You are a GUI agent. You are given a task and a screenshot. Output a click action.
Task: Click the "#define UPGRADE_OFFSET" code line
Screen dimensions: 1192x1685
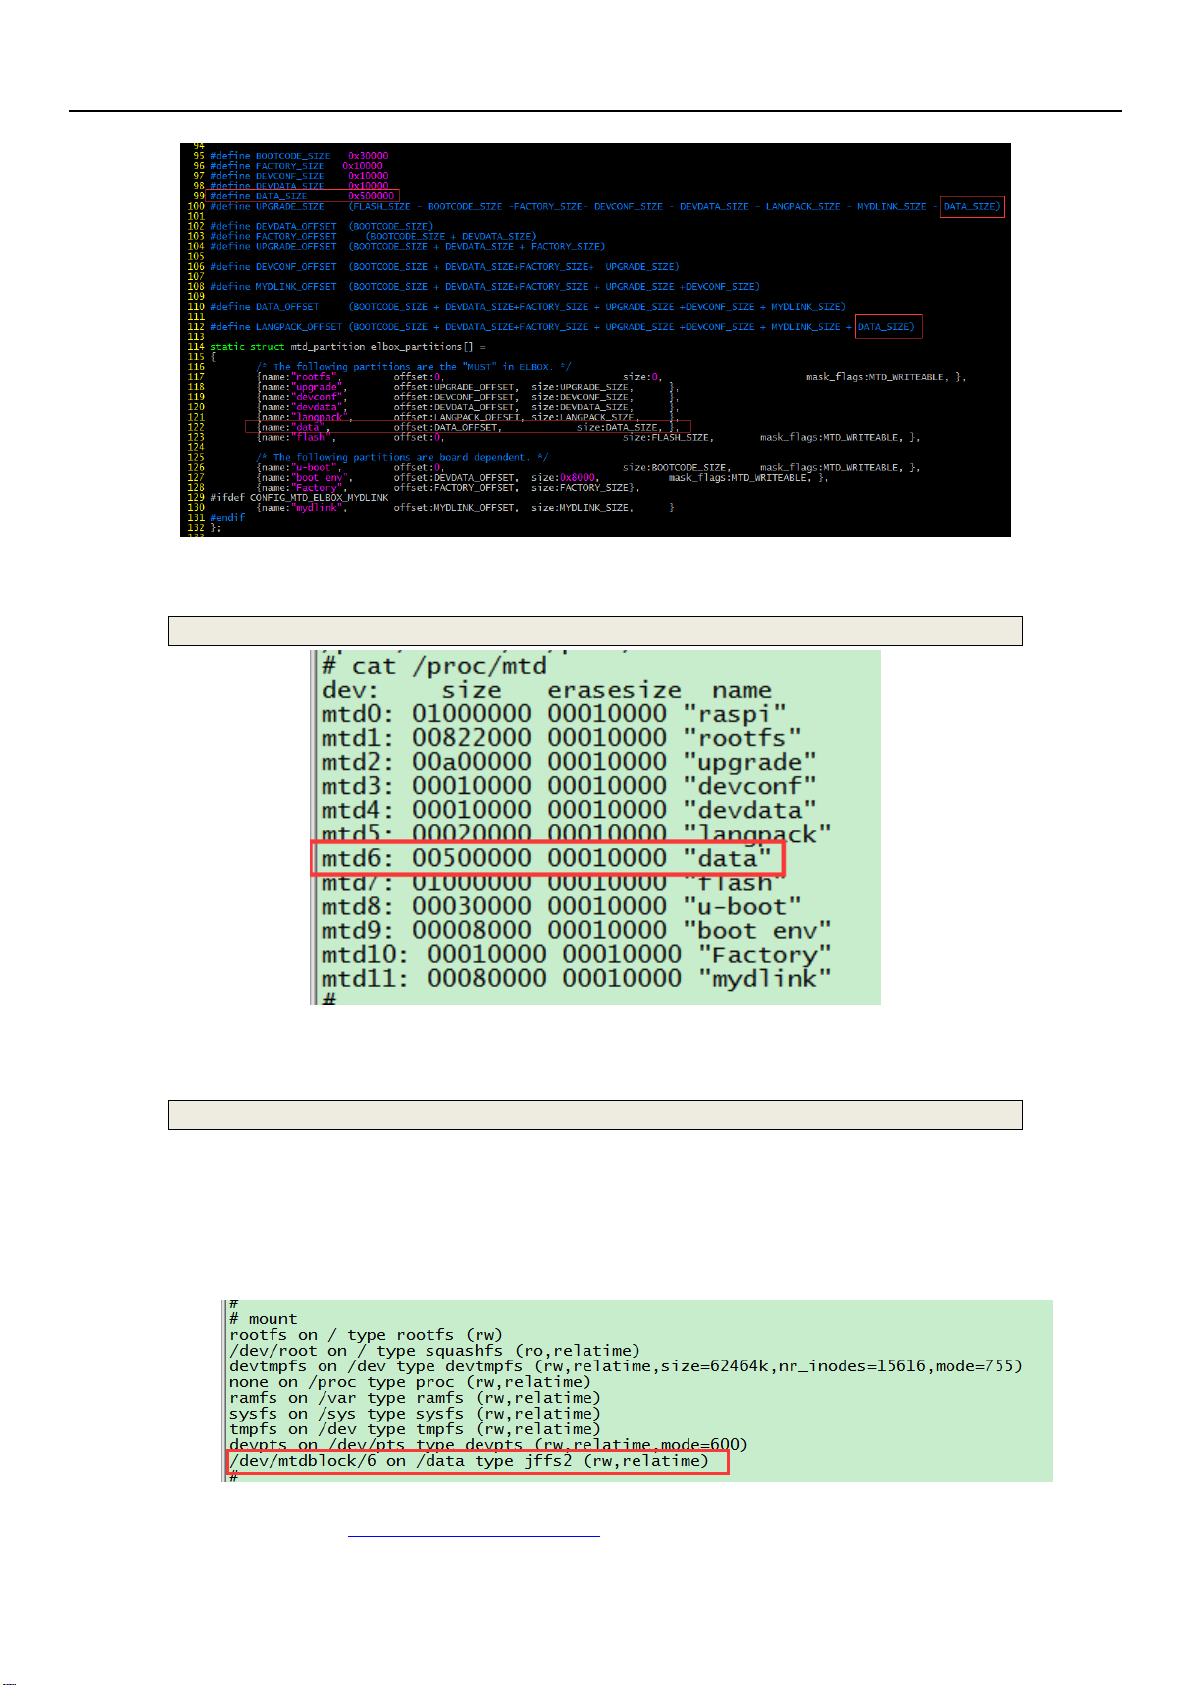tap(407, 247)
